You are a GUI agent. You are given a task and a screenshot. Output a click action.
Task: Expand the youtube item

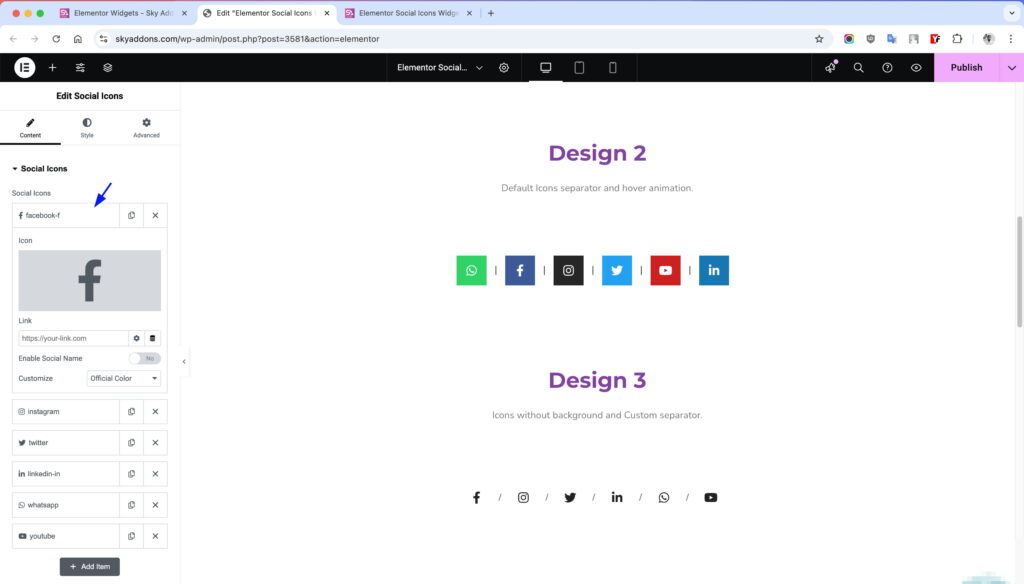point(65,536)
